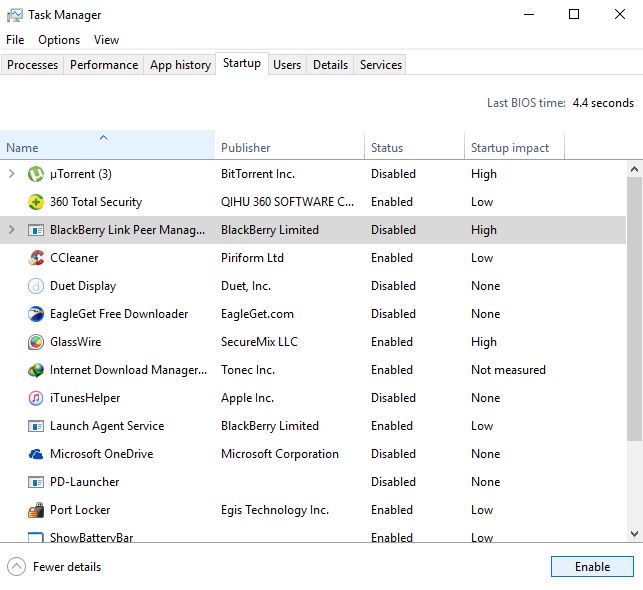Expand the µTorrent (3) group
The width and height of the screenshot is (643, 590).
[x=11, y=174]
